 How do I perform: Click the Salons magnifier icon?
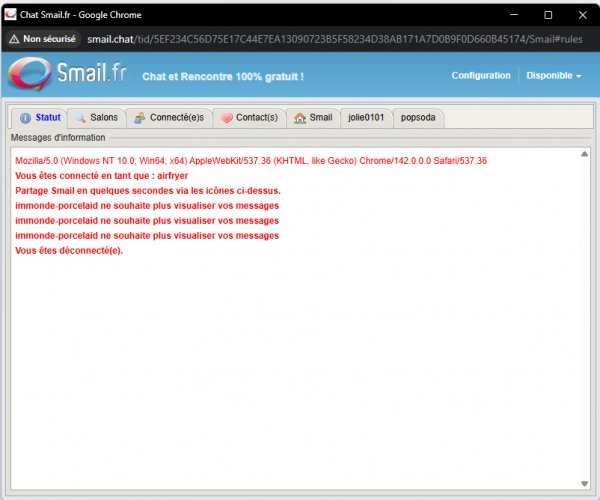point(80,118)
